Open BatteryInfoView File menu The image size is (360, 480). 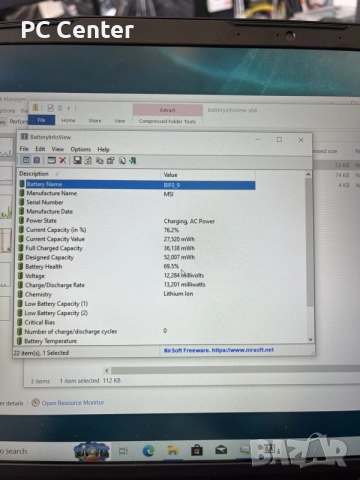coord(24,149)
